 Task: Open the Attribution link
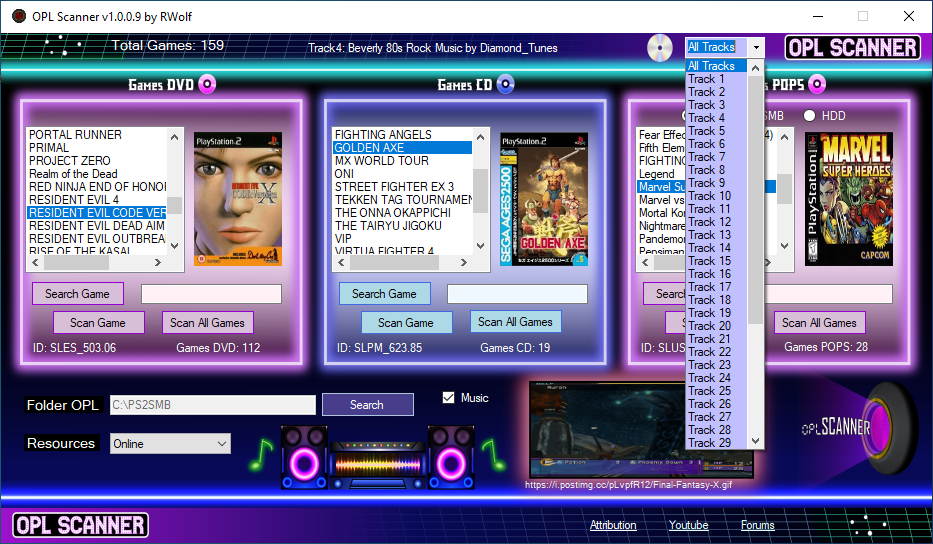click(613, 525)
